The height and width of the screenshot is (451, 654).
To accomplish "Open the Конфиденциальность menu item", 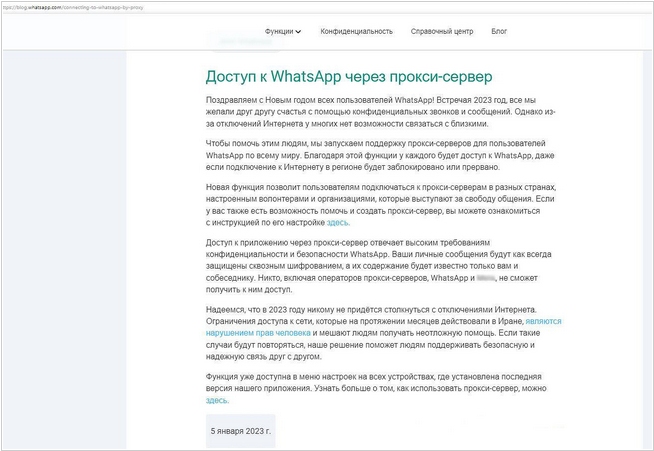I will (357, 31).
